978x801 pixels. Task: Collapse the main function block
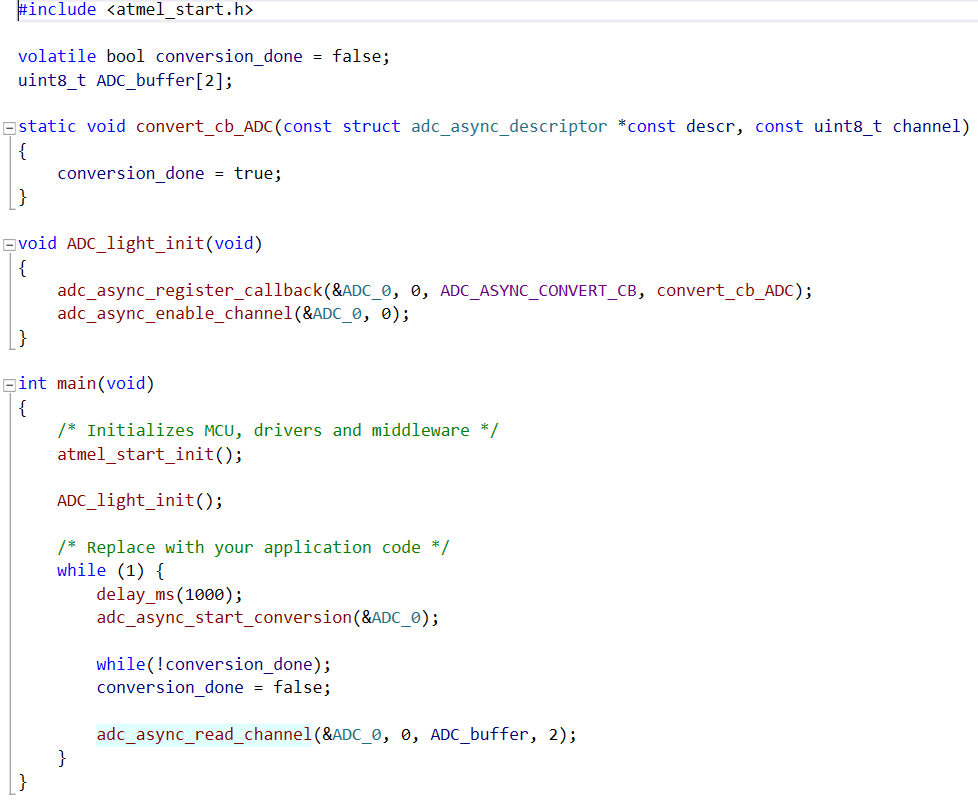8,383
